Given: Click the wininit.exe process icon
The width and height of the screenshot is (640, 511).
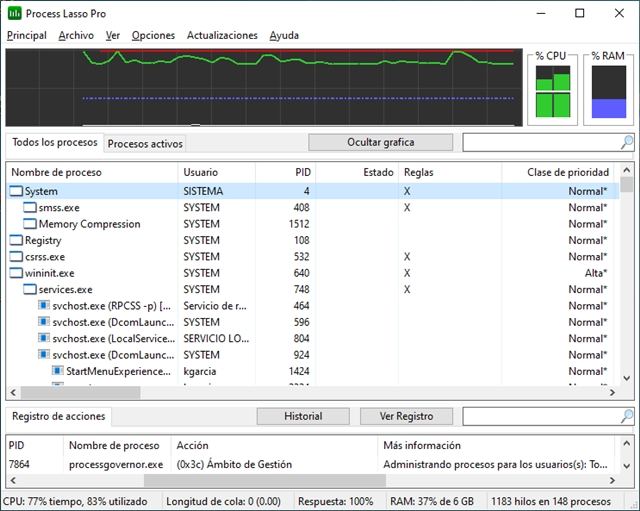Looking at the screenshot, I should point(16,273).
